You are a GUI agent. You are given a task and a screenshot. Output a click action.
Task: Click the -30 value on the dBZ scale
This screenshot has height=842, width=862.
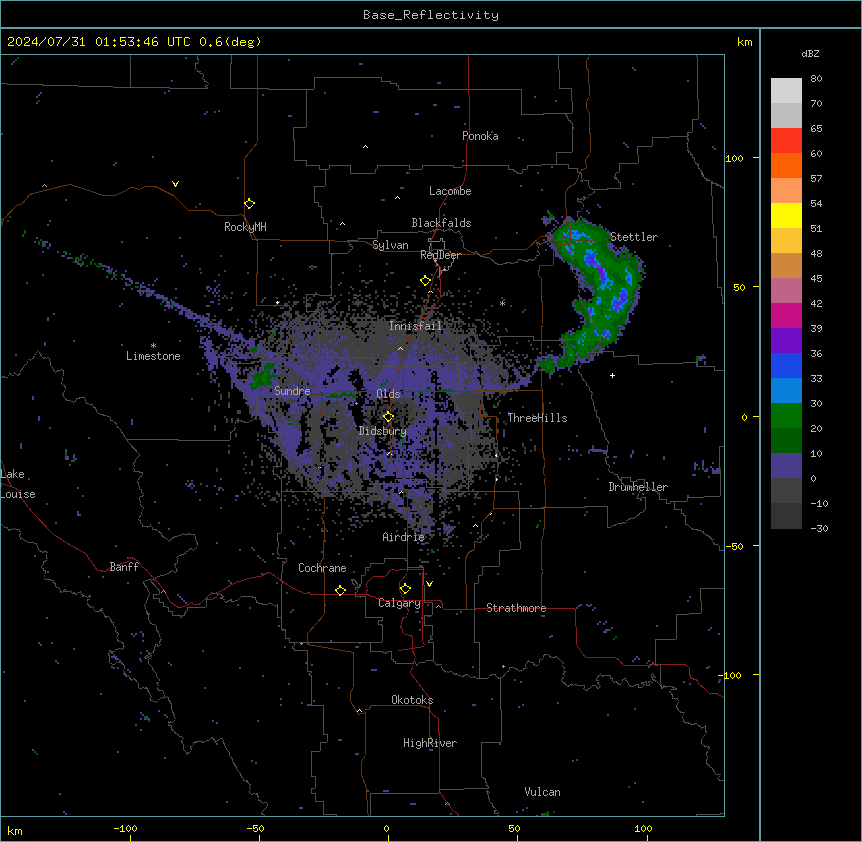[x=819, y=528]
